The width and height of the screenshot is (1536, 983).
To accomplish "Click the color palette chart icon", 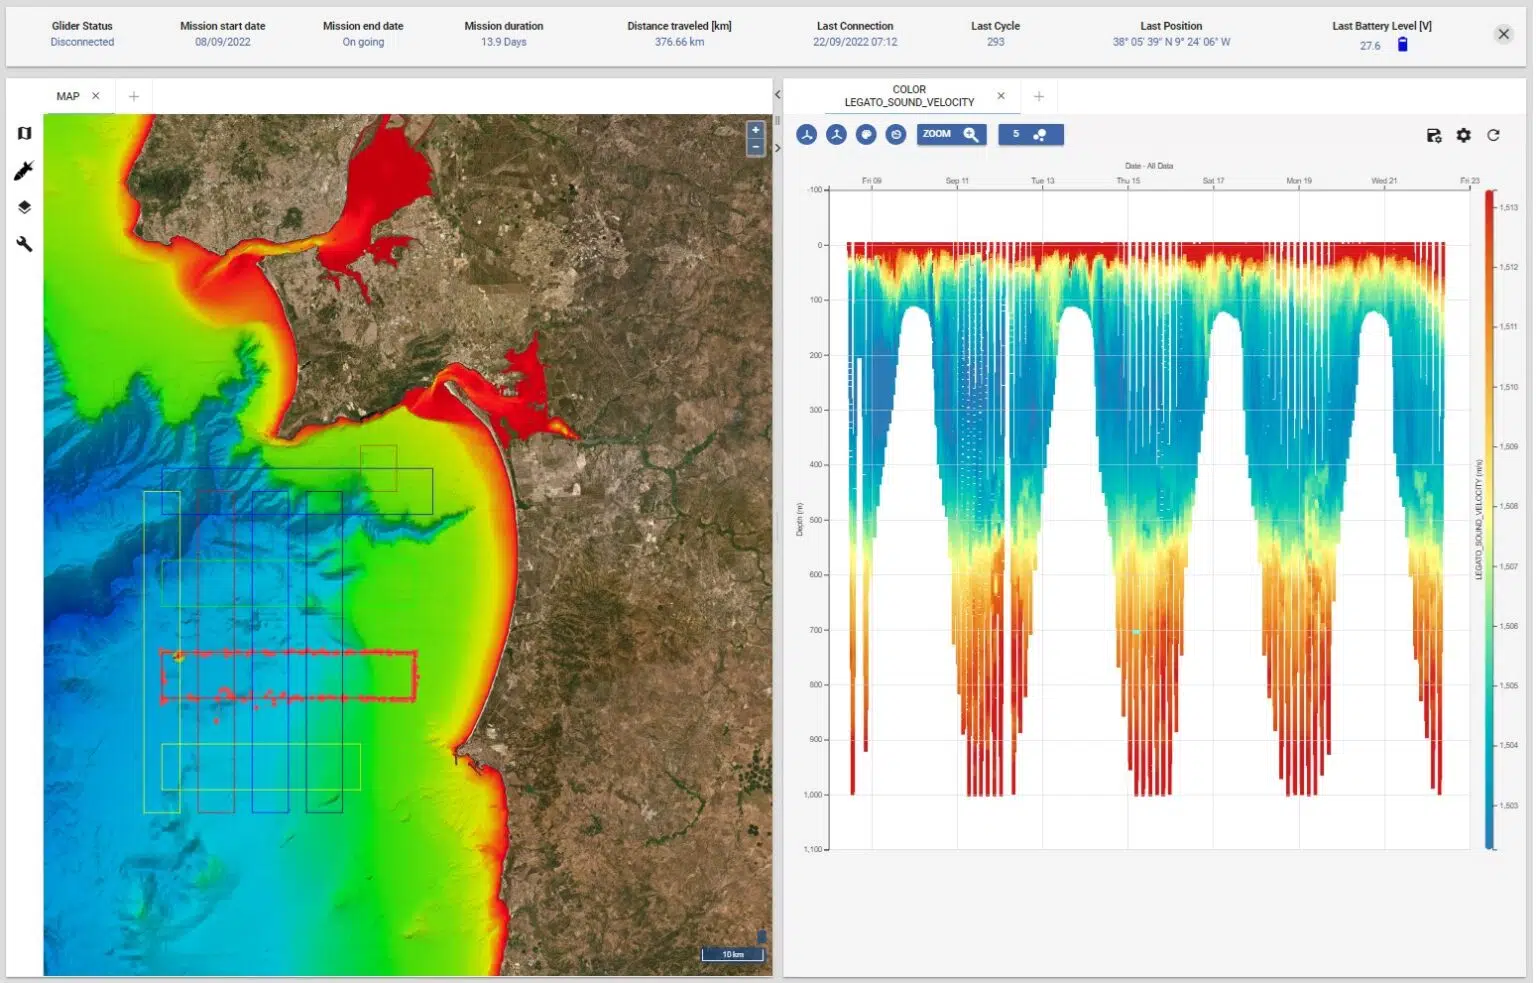I will pyautogui.click(x=866, y=135).
